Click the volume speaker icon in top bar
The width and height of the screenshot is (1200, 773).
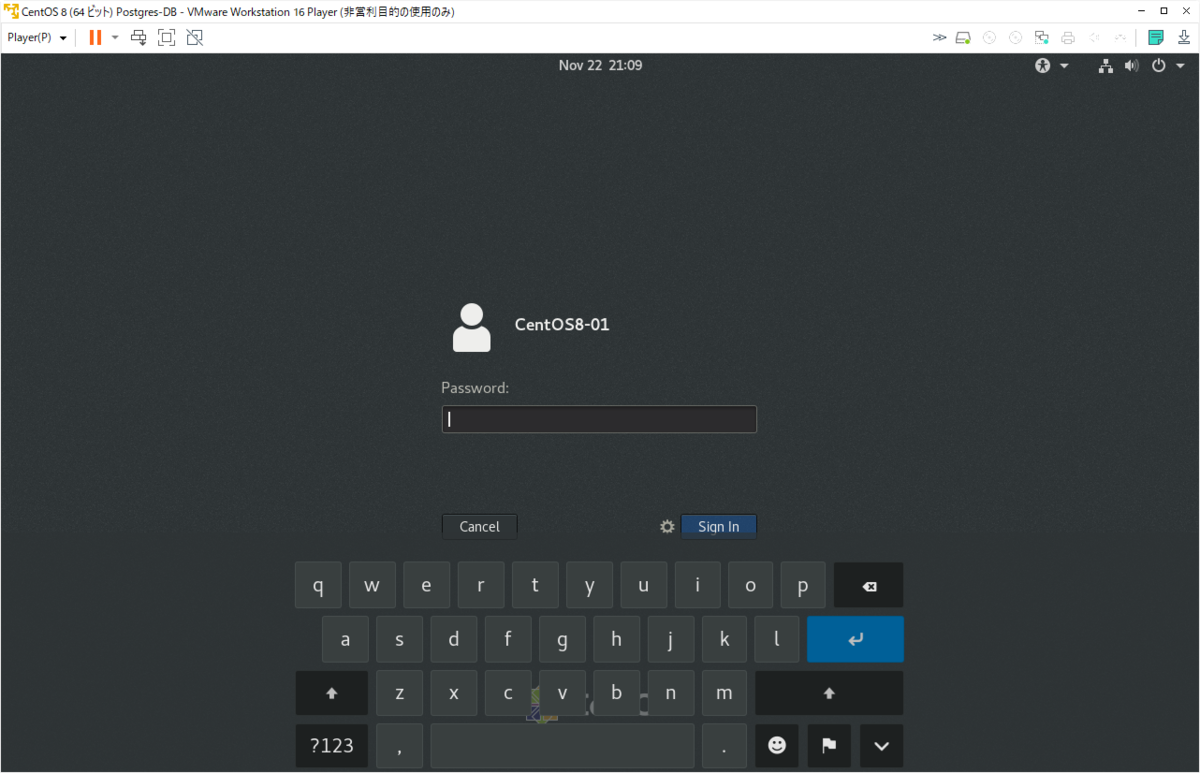(1131, 66)
